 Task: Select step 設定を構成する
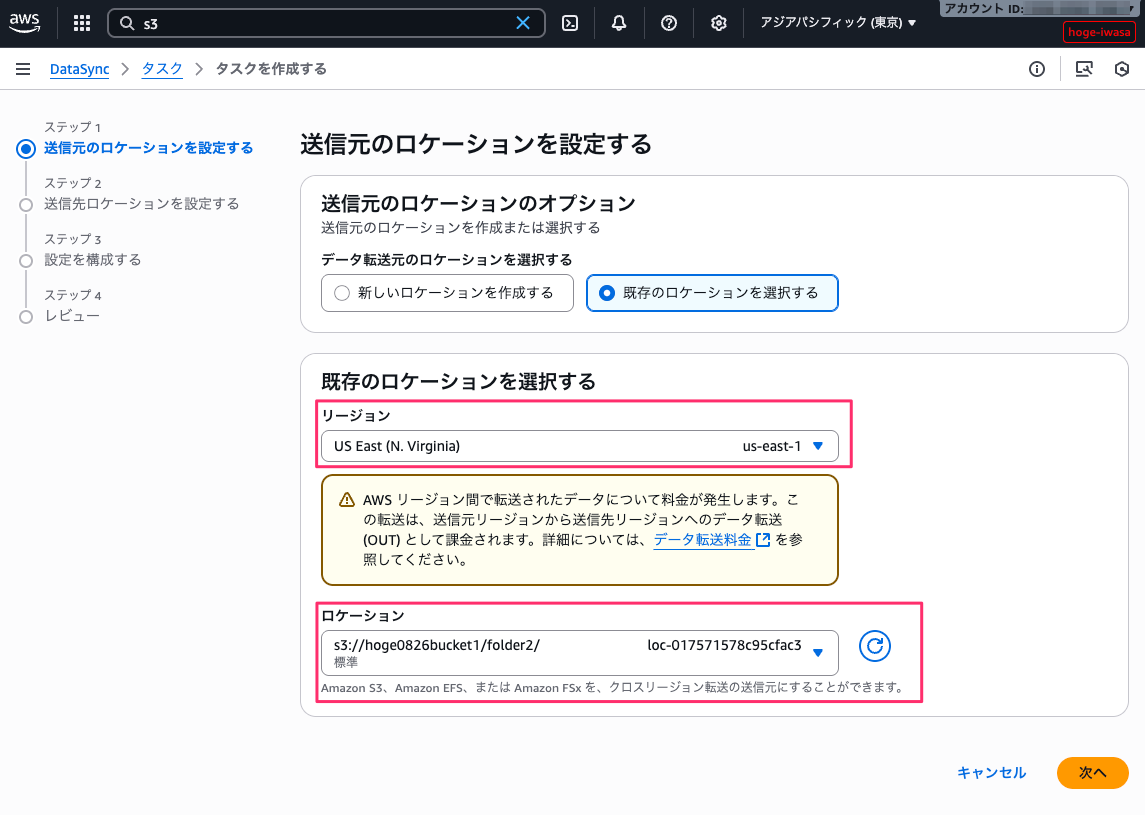(x=93, y=260)
